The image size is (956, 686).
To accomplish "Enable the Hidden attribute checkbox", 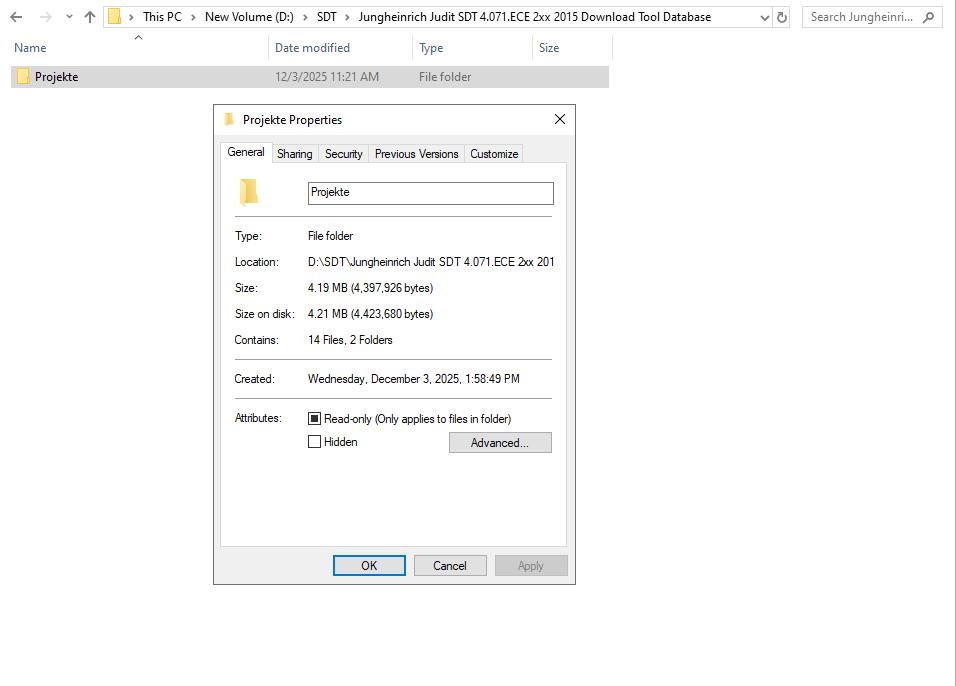I will point(314,441).
